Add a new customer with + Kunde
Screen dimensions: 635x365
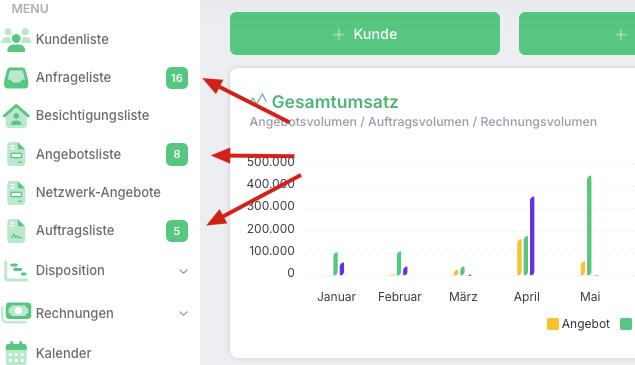(x=365, y=34)
